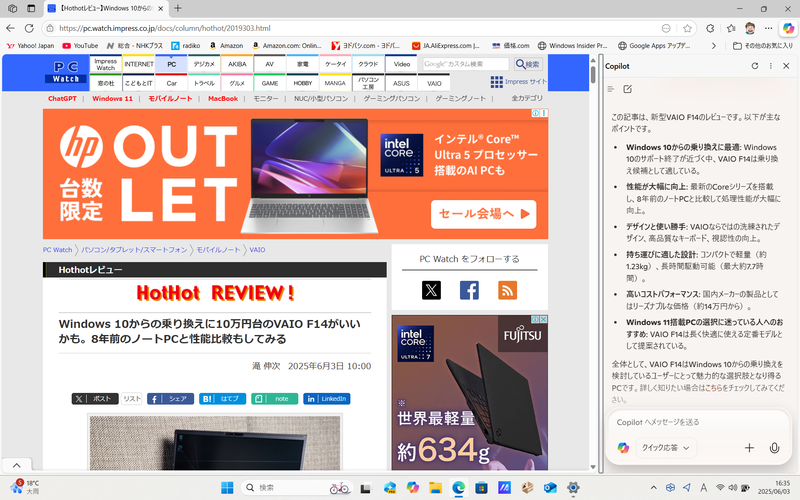
Task: Add attachment with plus icon in Copilot
Action: tap(749, 447)
